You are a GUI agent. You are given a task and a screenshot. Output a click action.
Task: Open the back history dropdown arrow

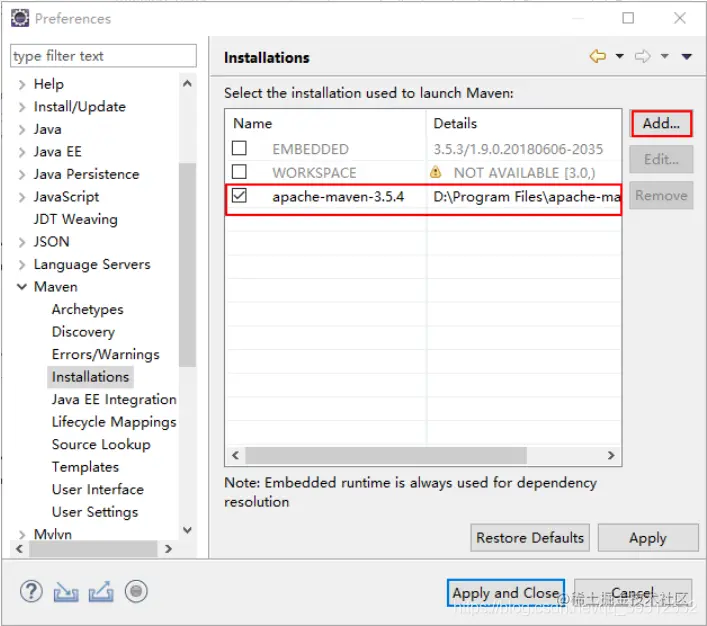coord(620,56)
